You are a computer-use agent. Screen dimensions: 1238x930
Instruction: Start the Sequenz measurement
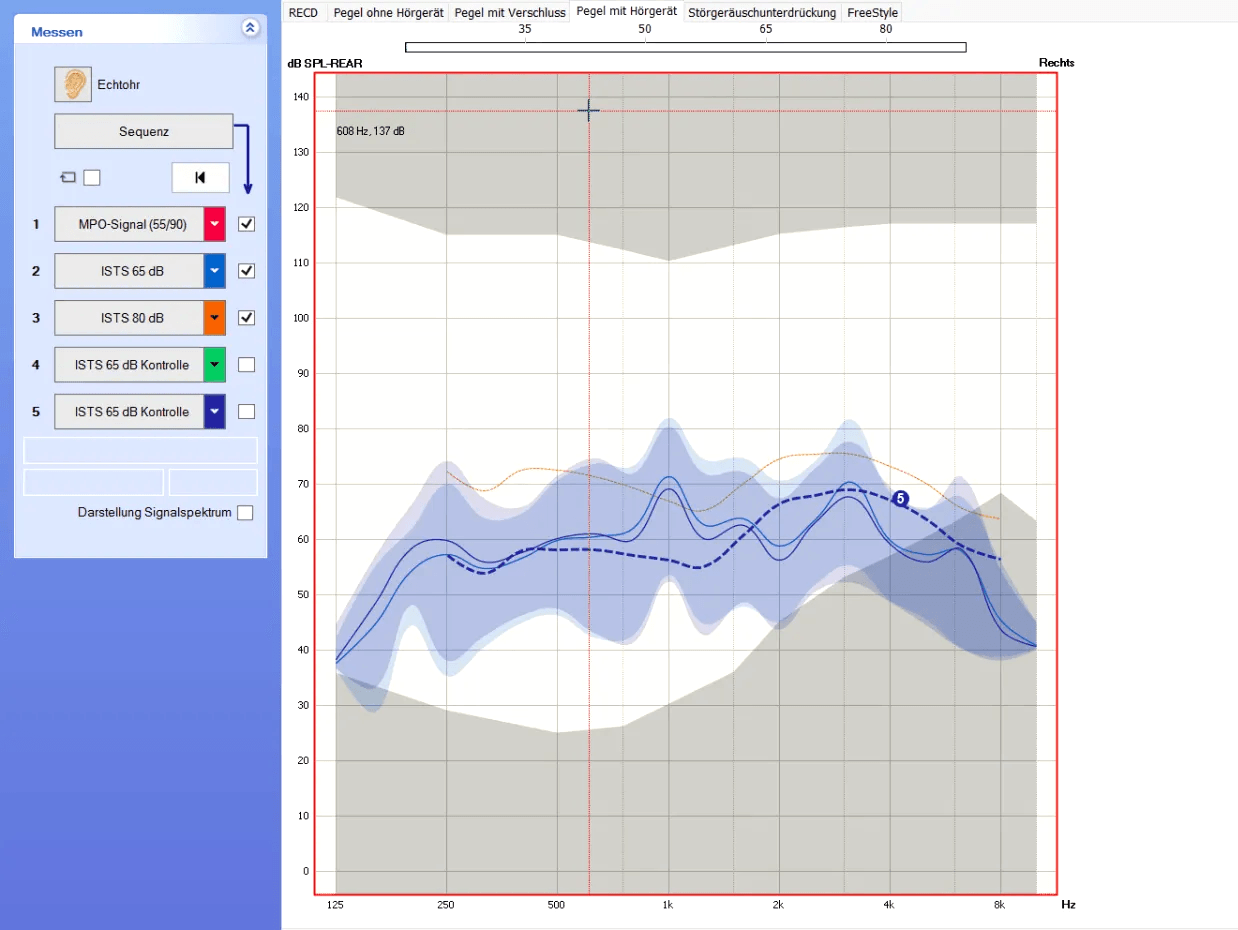pyautogui.click(x=143, y=131)
